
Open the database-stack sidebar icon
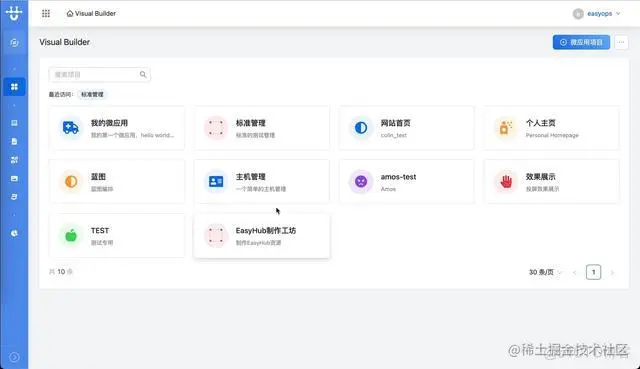pos(14,197)
